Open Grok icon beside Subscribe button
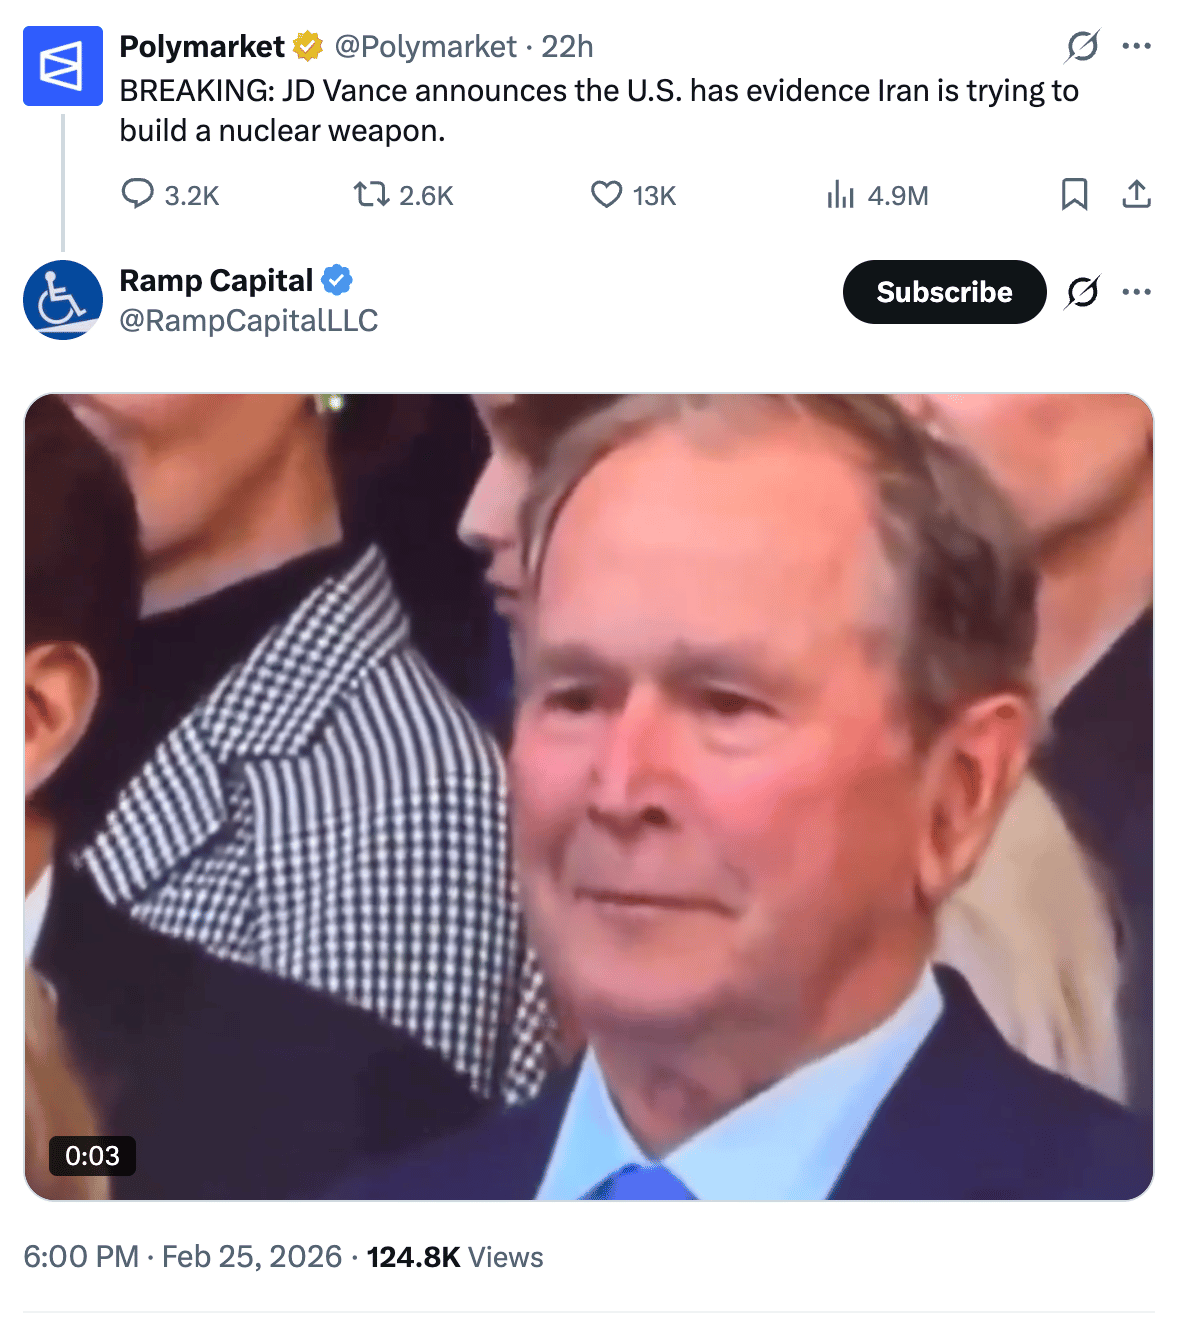 pyautogui.click(x=1082, y=292)
